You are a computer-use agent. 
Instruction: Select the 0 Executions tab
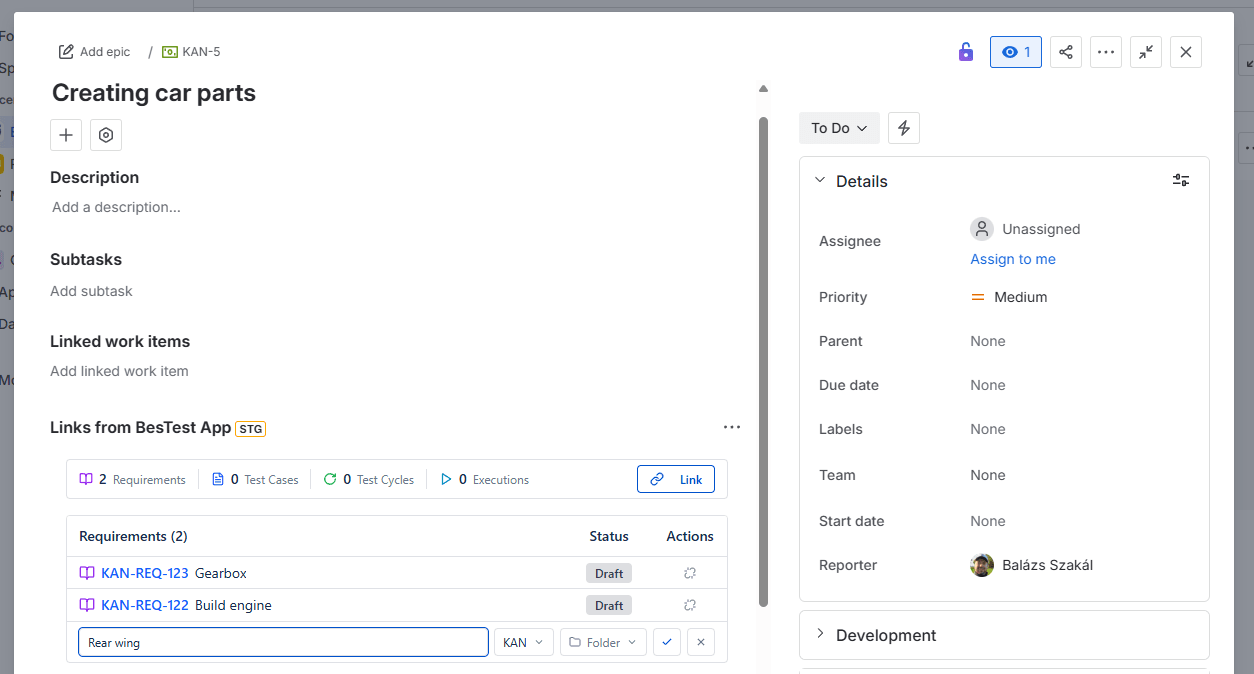pos(484,479)
